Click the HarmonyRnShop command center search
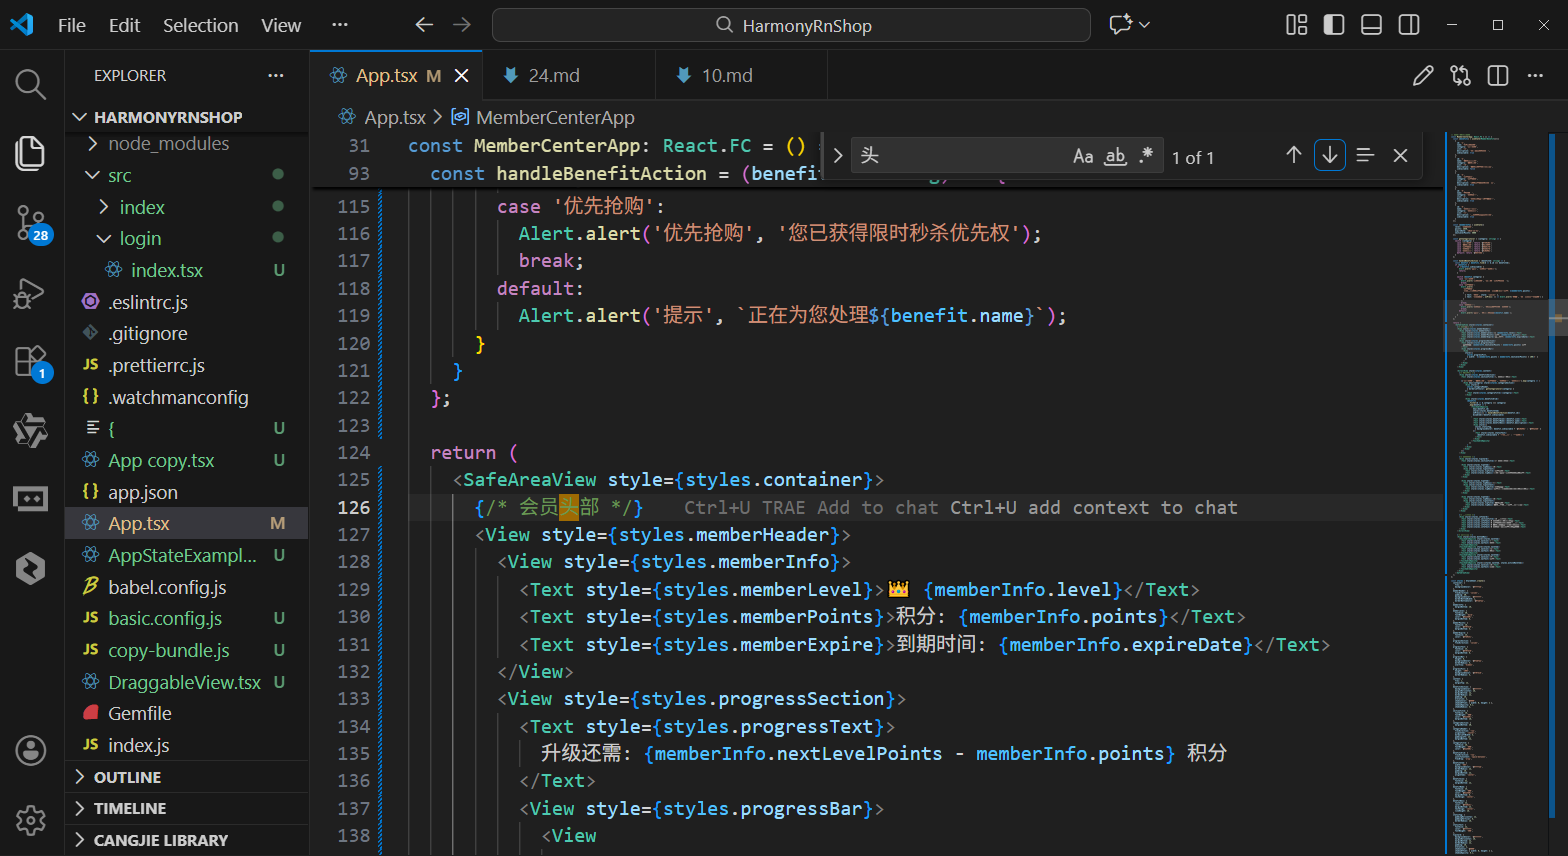 click(x=791, y=25)
